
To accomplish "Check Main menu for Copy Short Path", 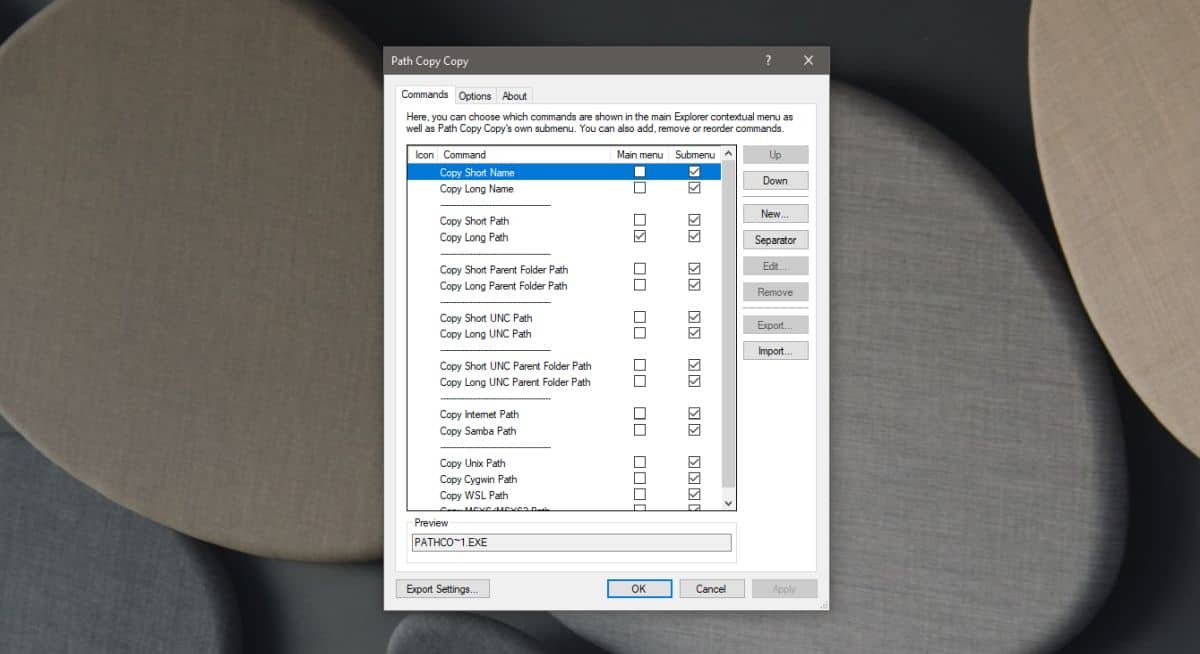I will coord(640,220).
